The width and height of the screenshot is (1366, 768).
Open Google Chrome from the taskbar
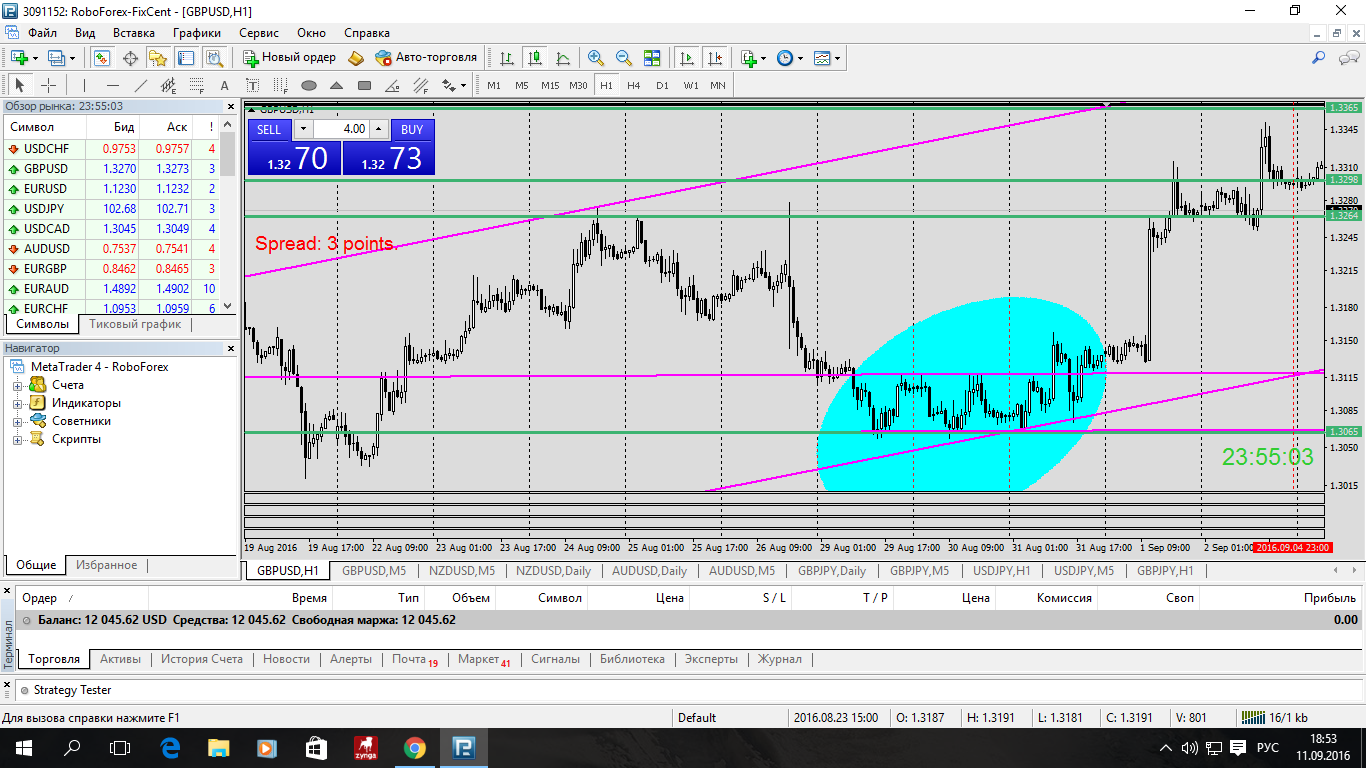pos(413,748)
